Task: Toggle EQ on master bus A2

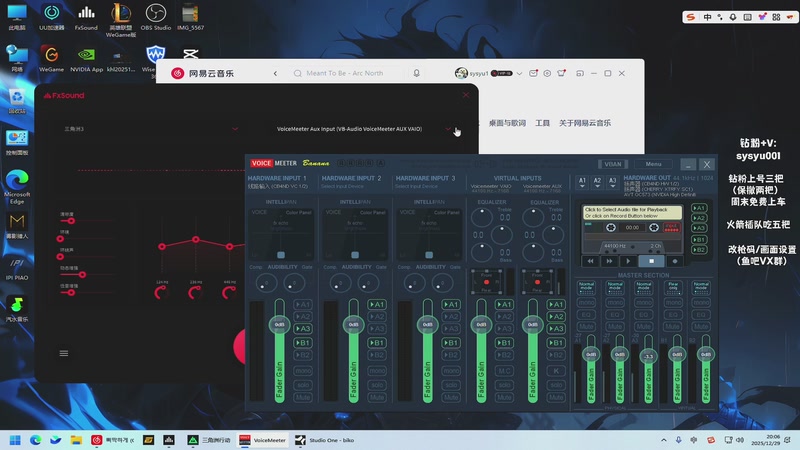Action: pos(615,314)
